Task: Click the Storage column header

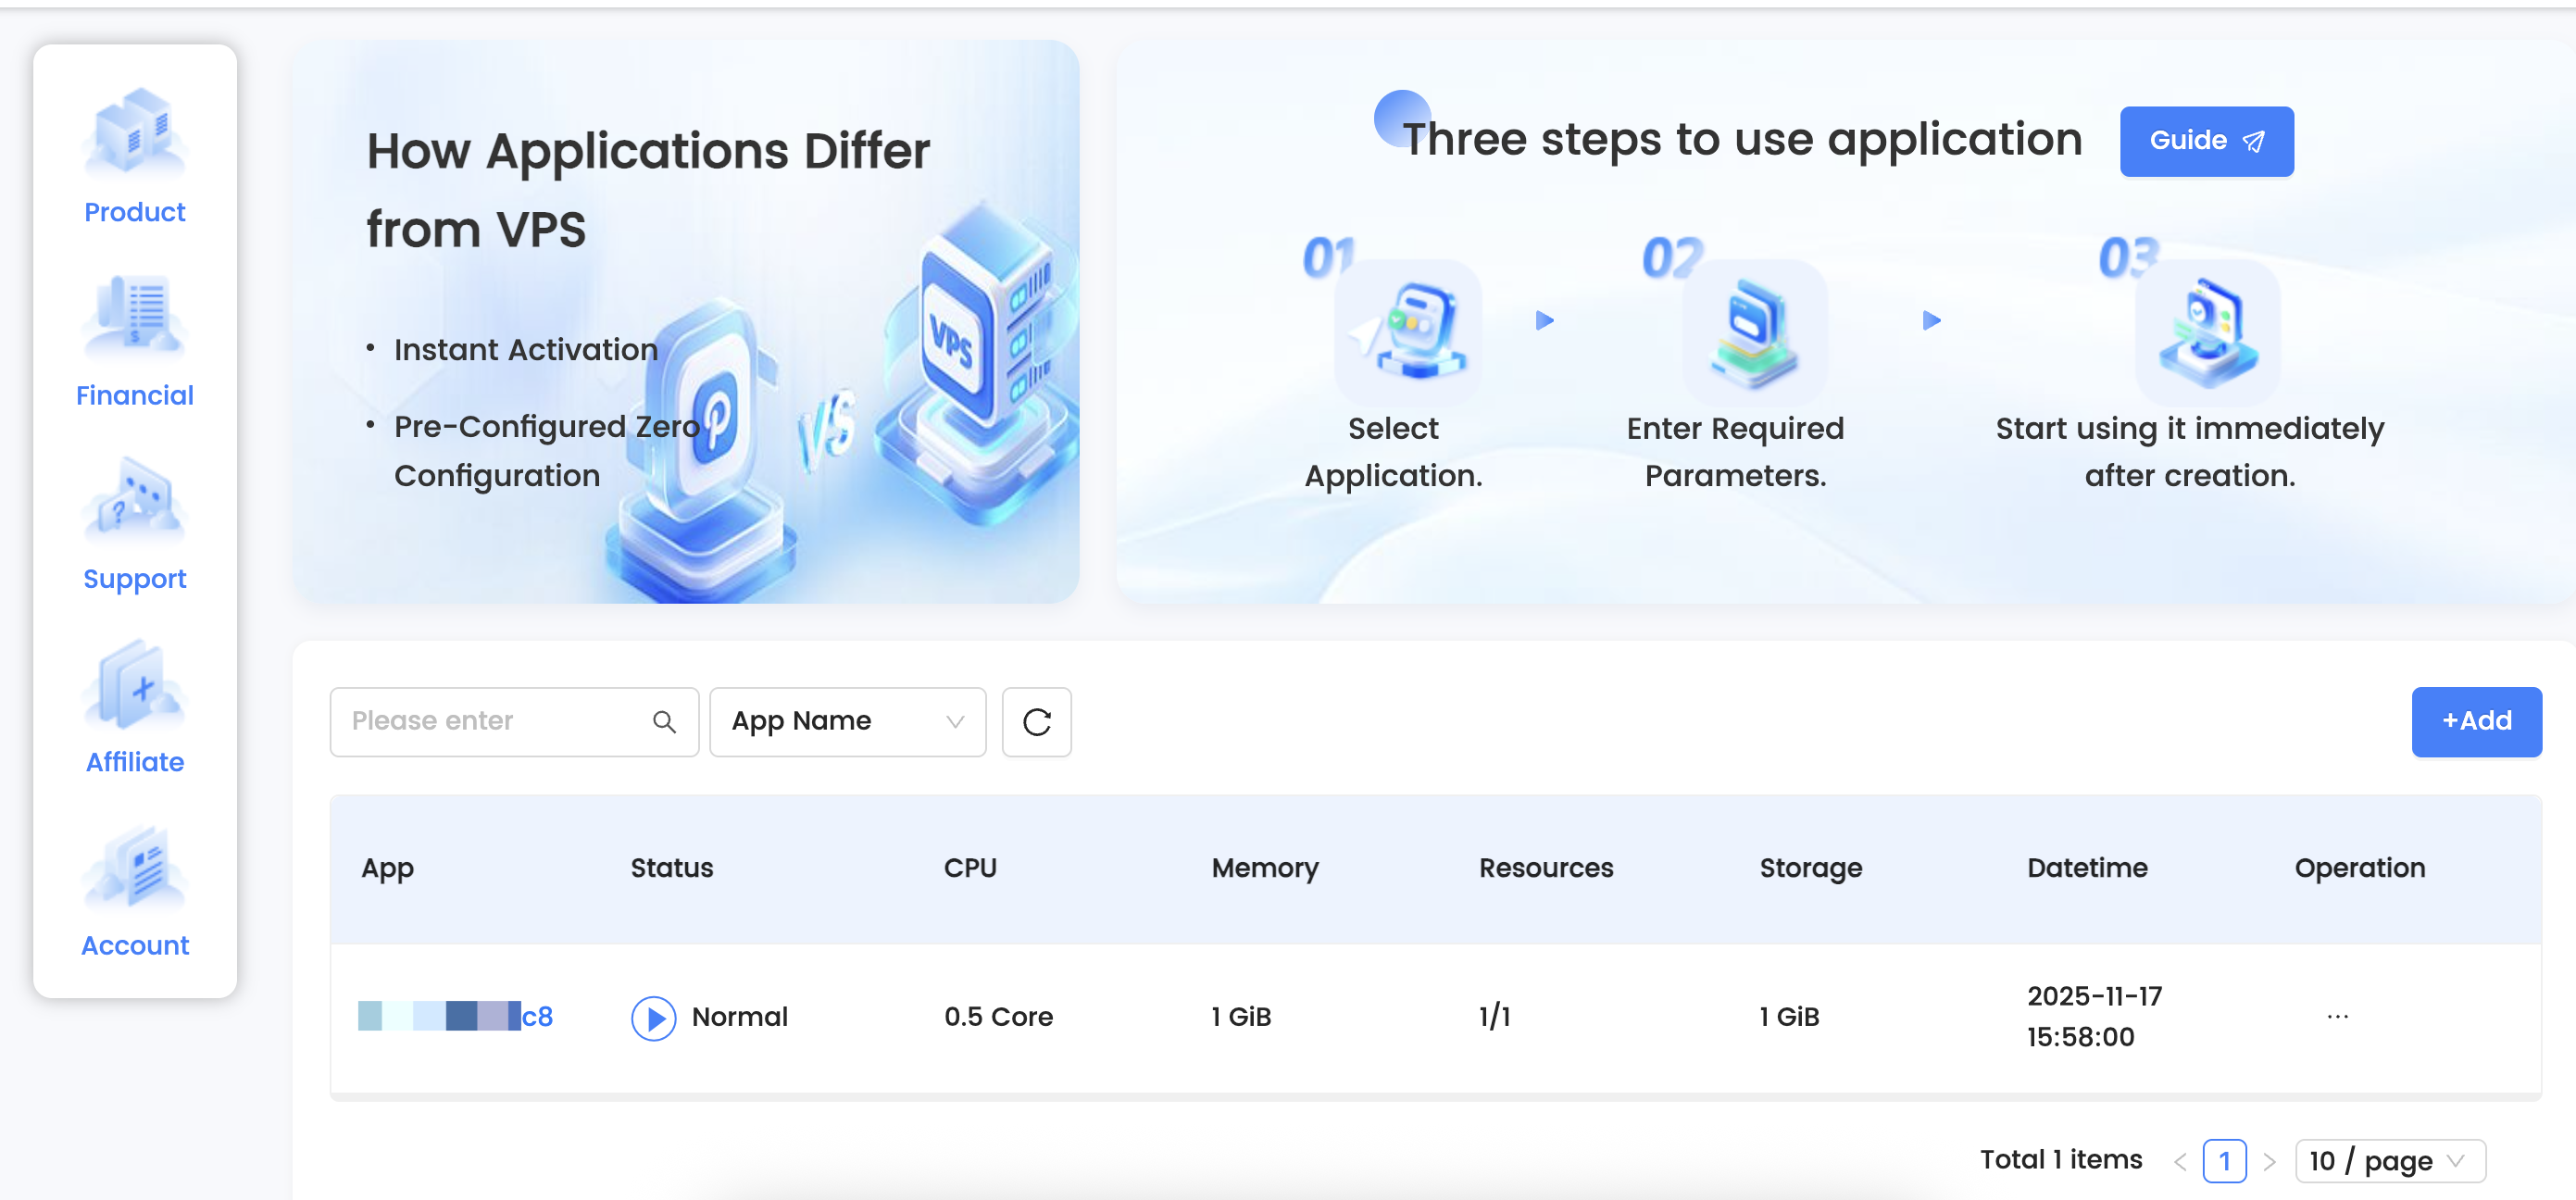Action: coord(1810,868)
